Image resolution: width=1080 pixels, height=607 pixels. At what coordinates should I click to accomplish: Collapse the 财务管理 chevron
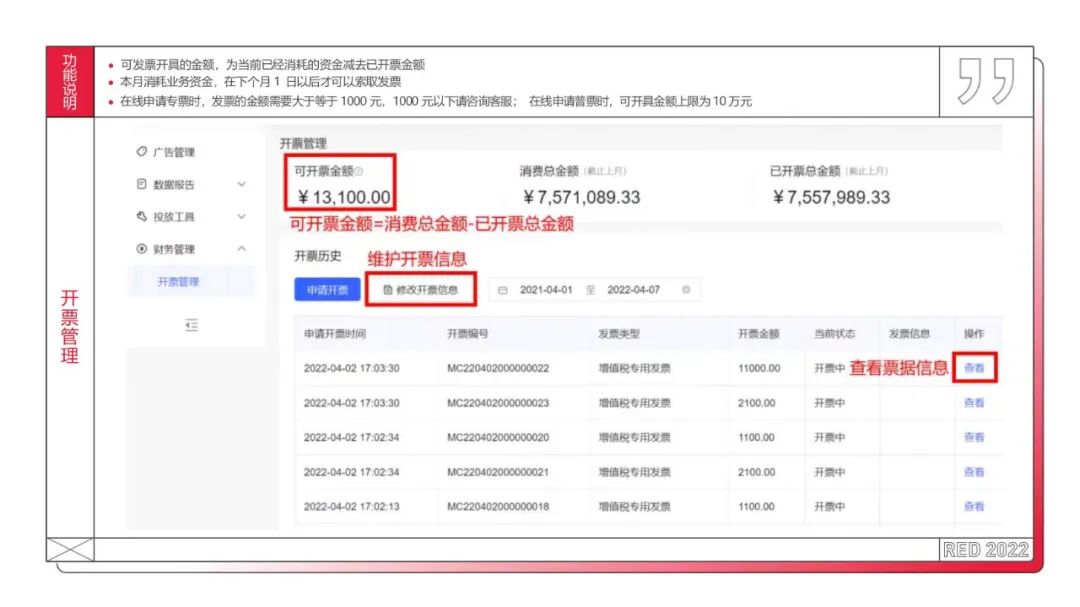242,249
